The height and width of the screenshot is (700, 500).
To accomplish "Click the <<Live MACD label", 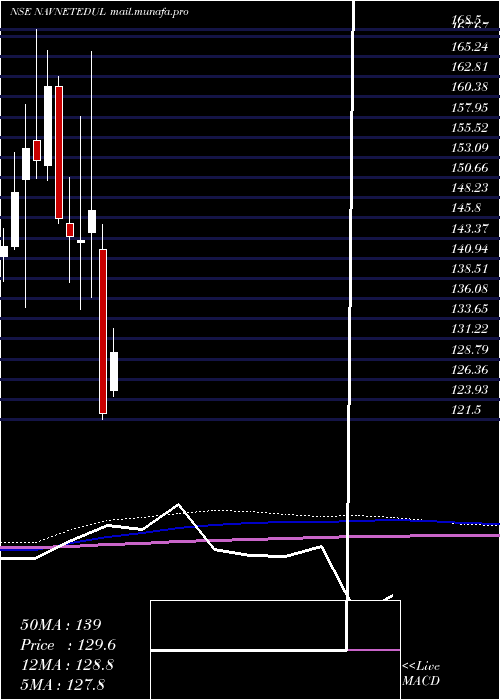I will pos(421,674).
